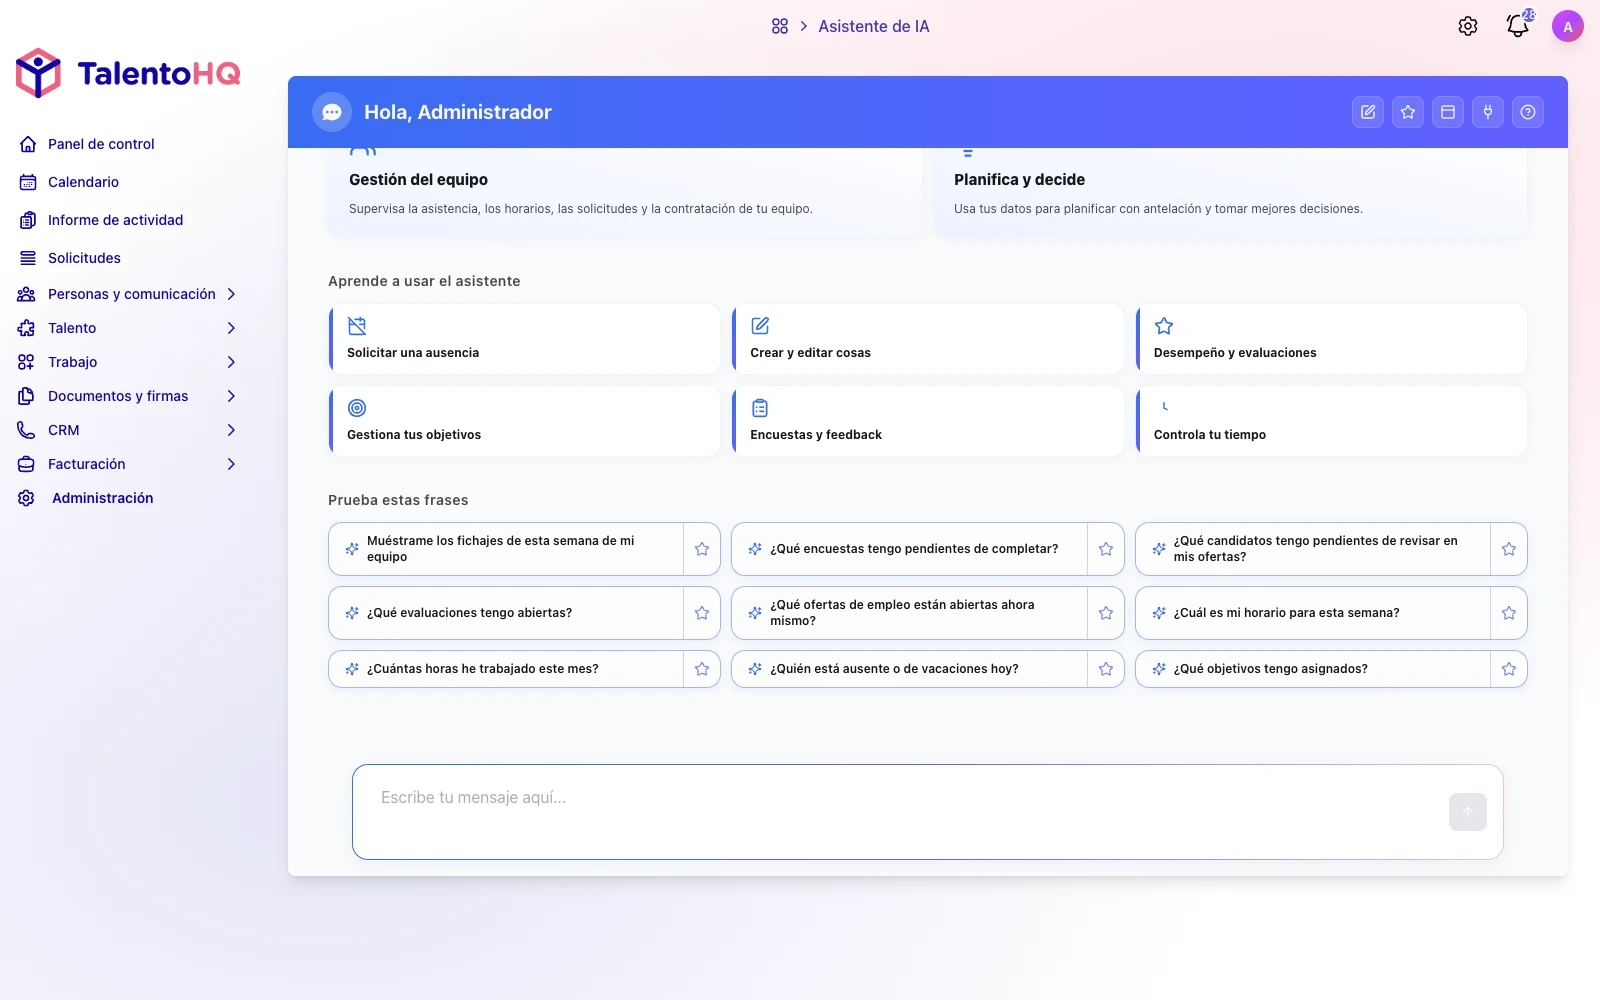This screenshot has height=1000, width=1600.
Task: Open 'Controla tu tiempo' card
Action: tap(1331, 421)
